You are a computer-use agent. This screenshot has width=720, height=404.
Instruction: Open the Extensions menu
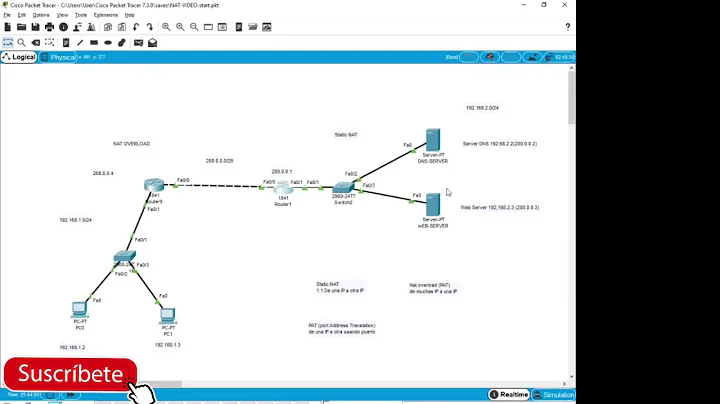106,15
